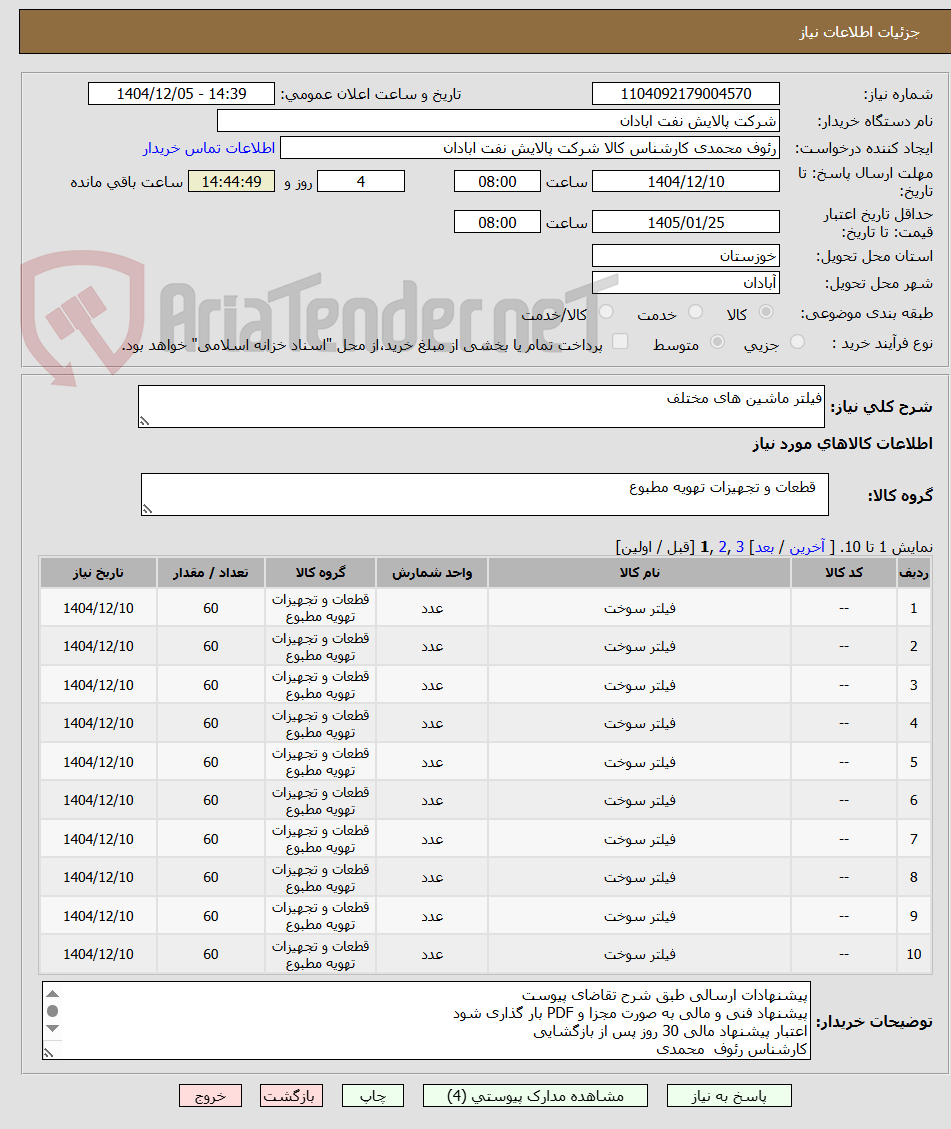The width and height of the screenshot is (951, 1129).
Task: Open مشاهده مدارک پیوستی (4) button
Action: [x=536, y=1096]
